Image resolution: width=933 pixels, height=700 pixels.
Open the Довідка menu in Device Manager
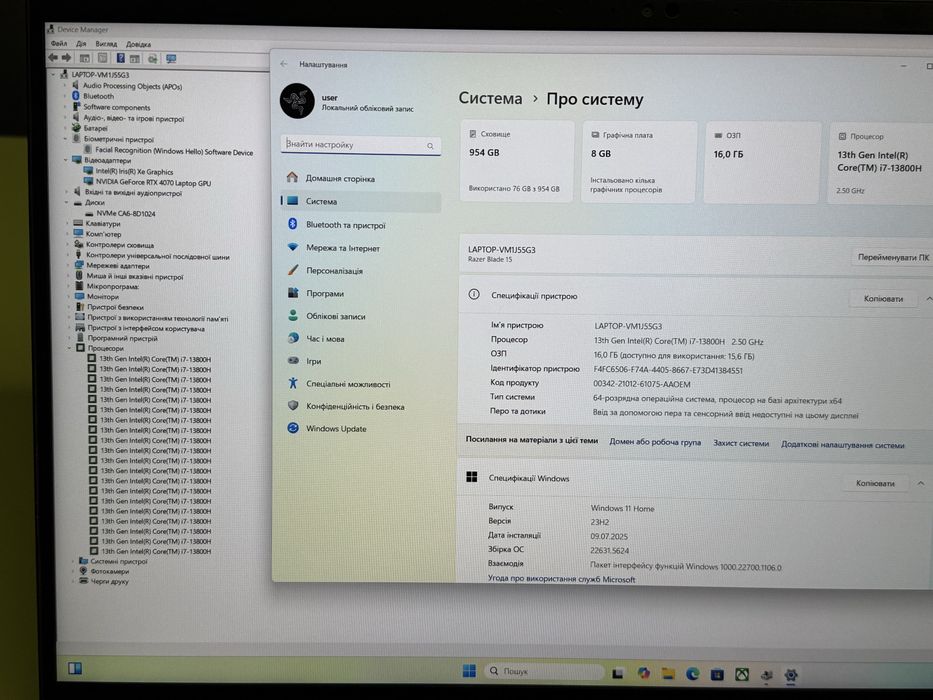coord(139,44)
